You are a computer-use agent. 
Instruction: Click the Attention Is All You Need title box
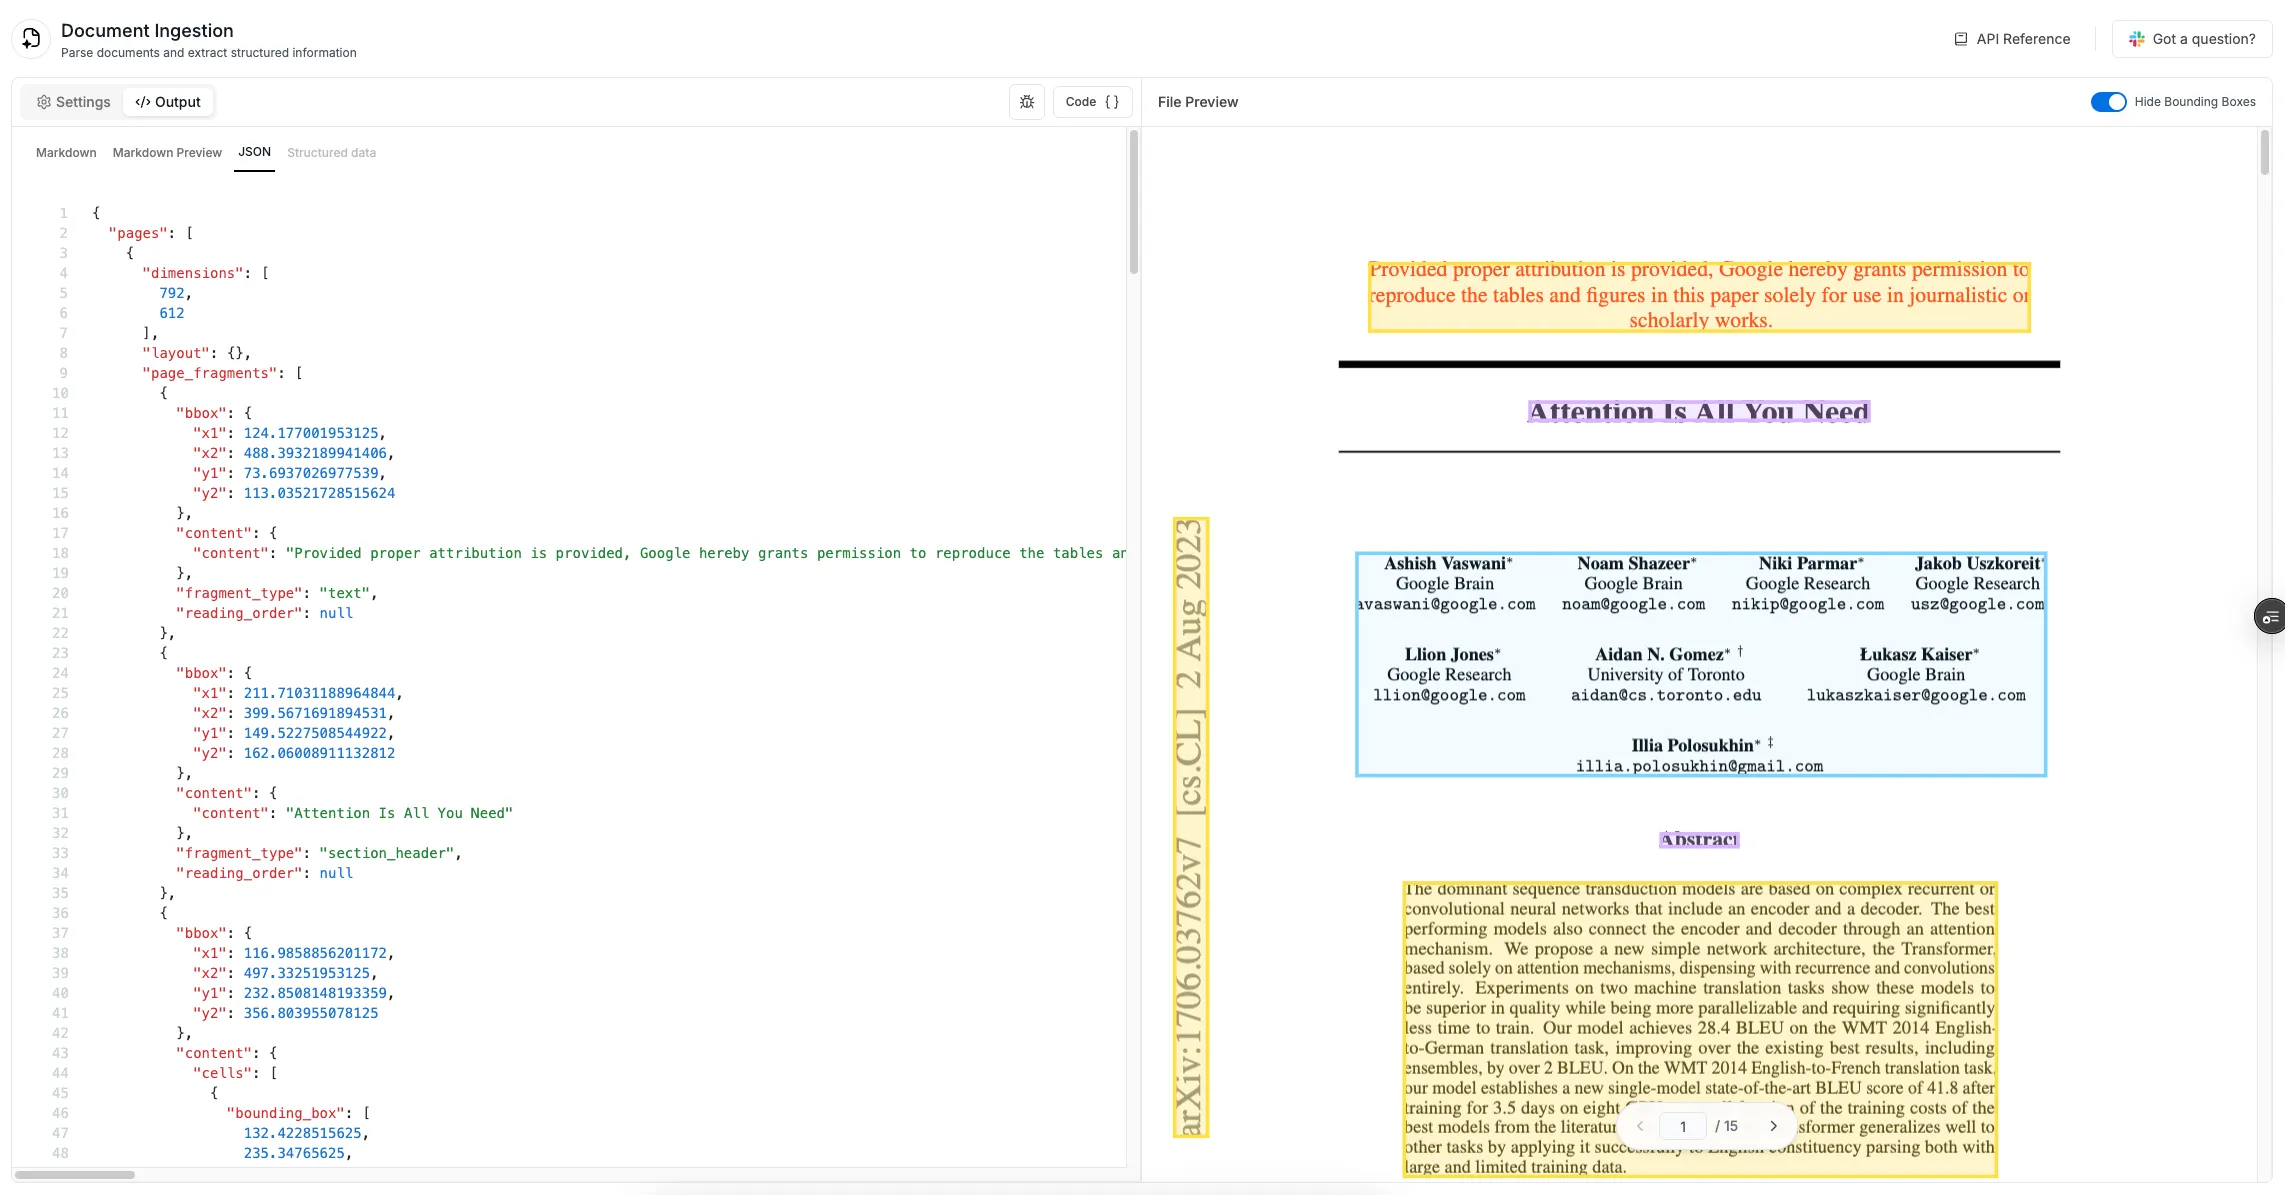[x=1699, y=412]
